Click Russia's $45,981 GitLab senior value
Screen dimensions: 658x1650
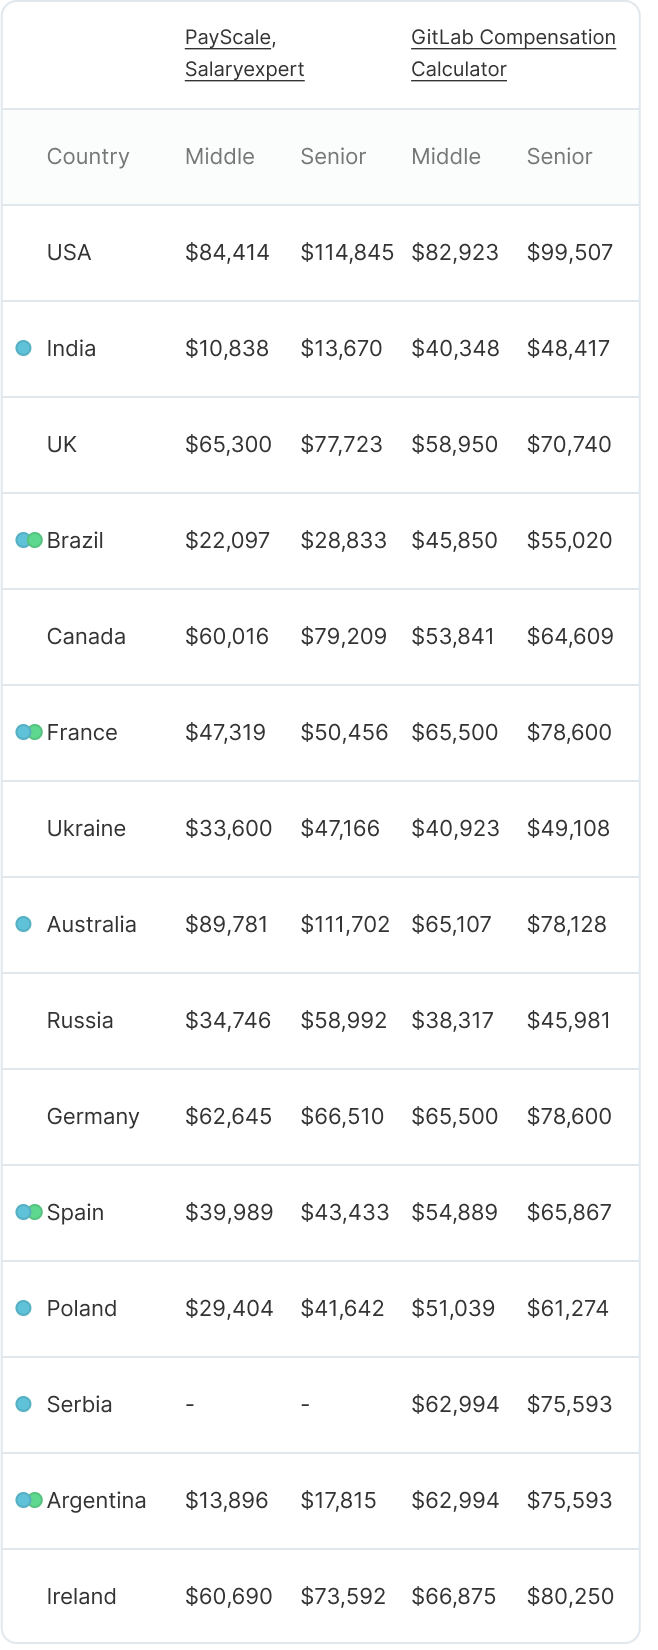(568, 1020)
